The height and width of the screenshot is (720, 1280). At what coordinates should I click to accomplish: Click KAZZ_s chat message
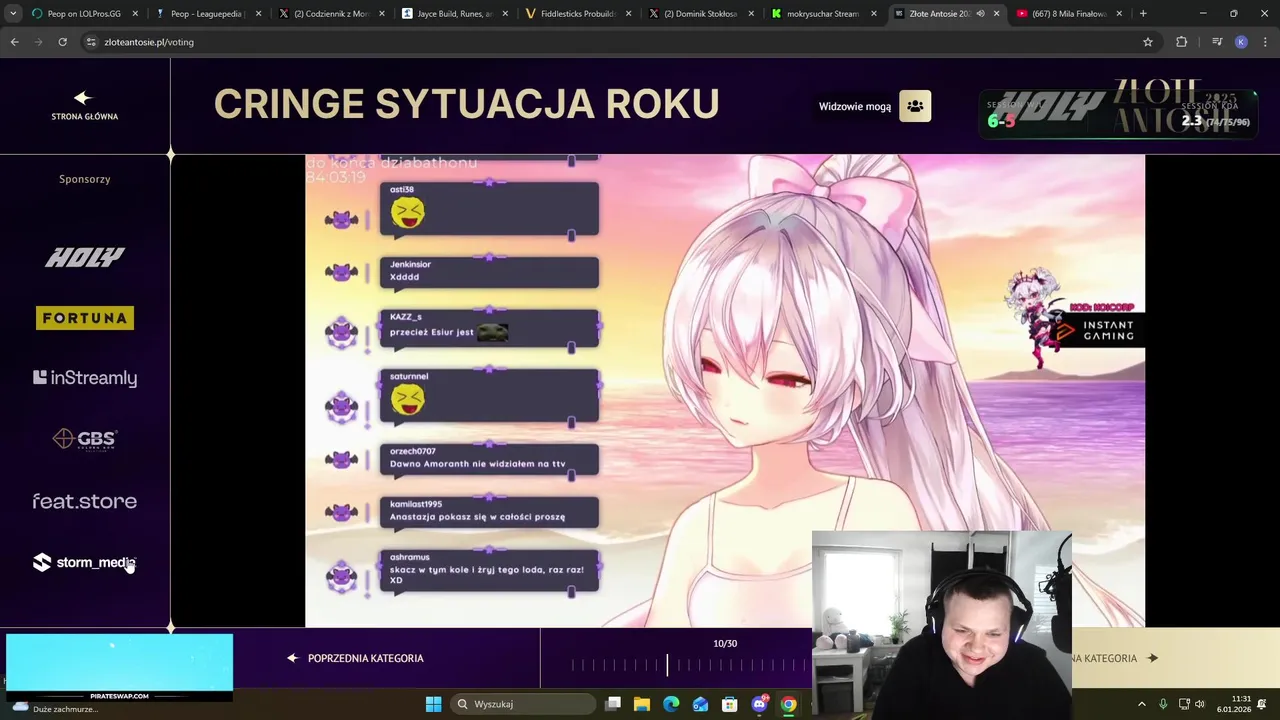490,329
